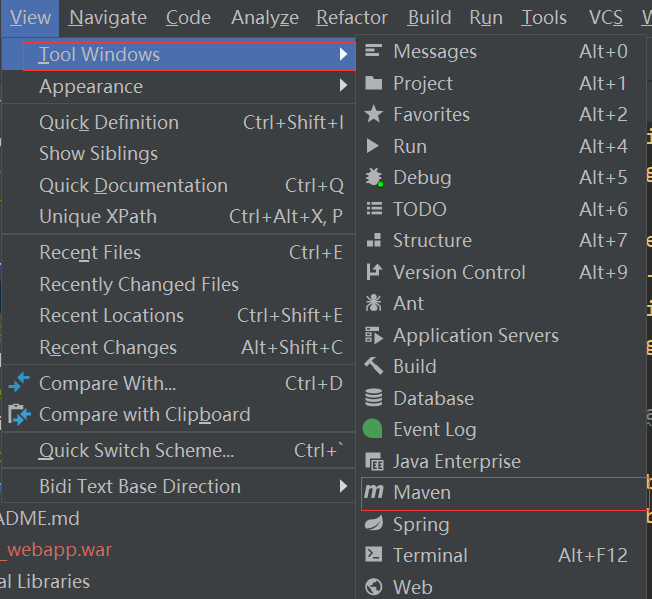
Task: Click the Messages tool window icon
Action: (373, 51)
